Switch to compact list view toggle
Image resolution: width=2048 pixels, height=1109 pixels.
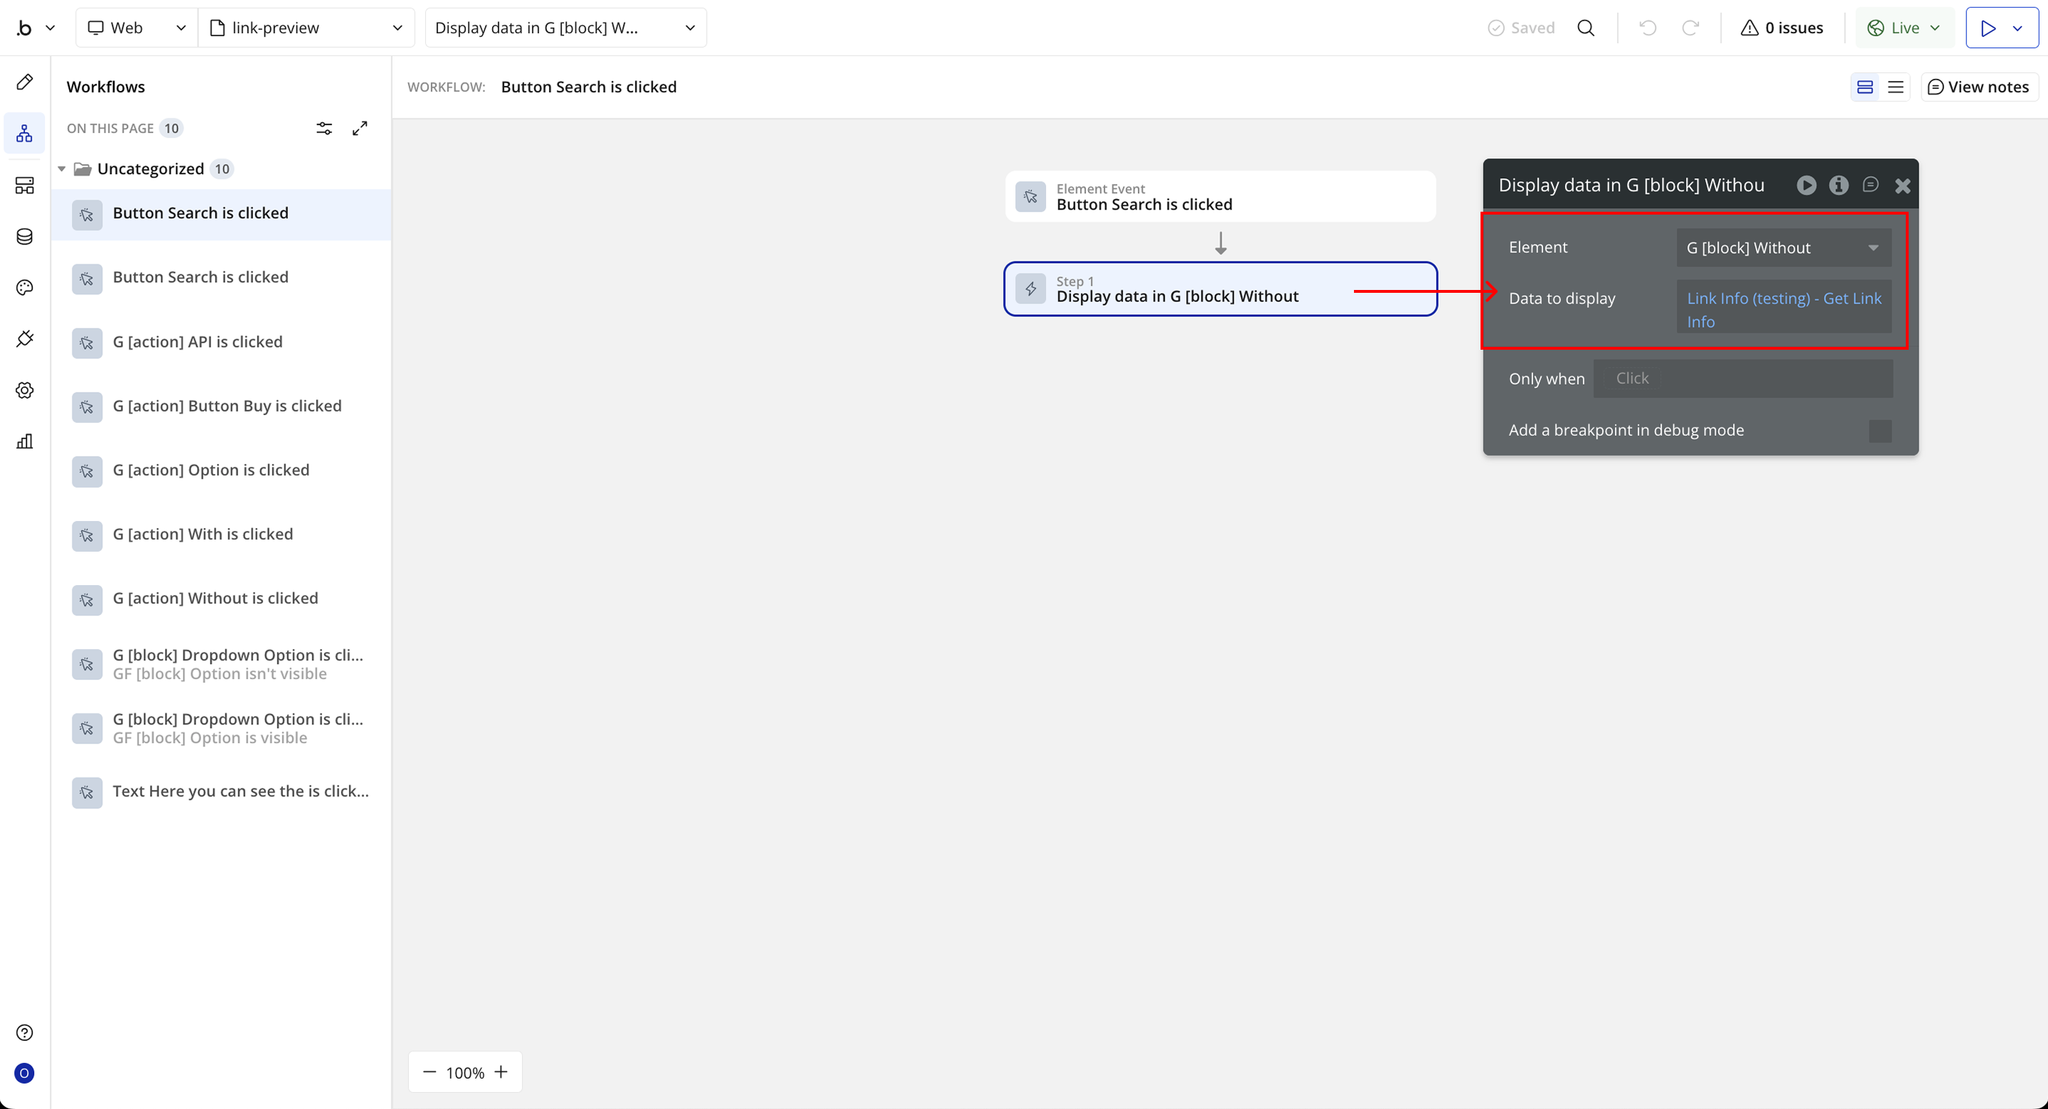tap(1895, 87)
